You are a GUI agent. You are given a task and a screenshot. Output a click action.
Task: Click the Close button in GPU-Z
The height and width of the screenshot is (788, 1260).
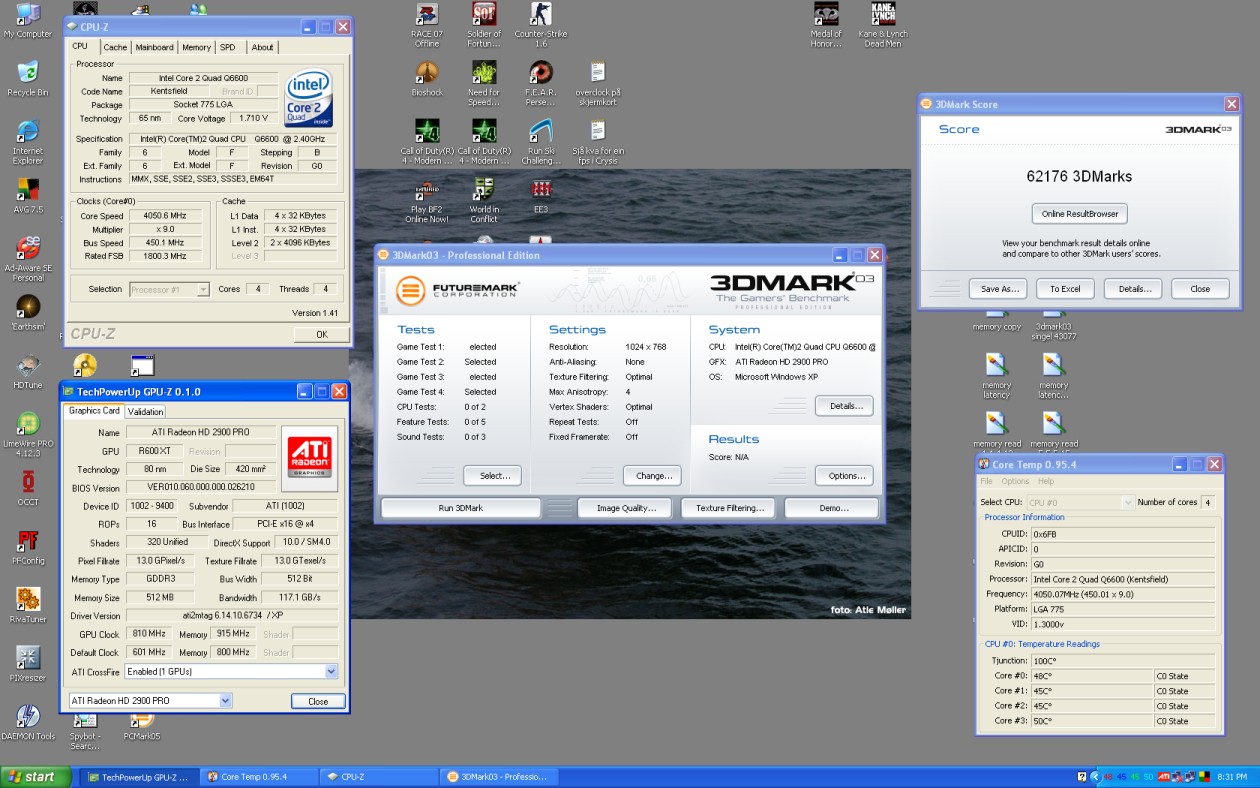pyautogui.click(x=318, y=701)
